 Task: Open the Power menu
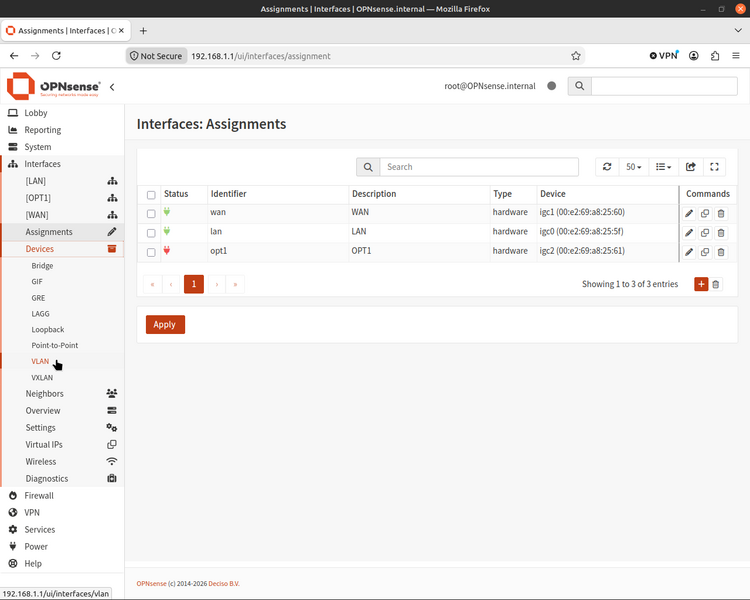[x=62, y=546]
